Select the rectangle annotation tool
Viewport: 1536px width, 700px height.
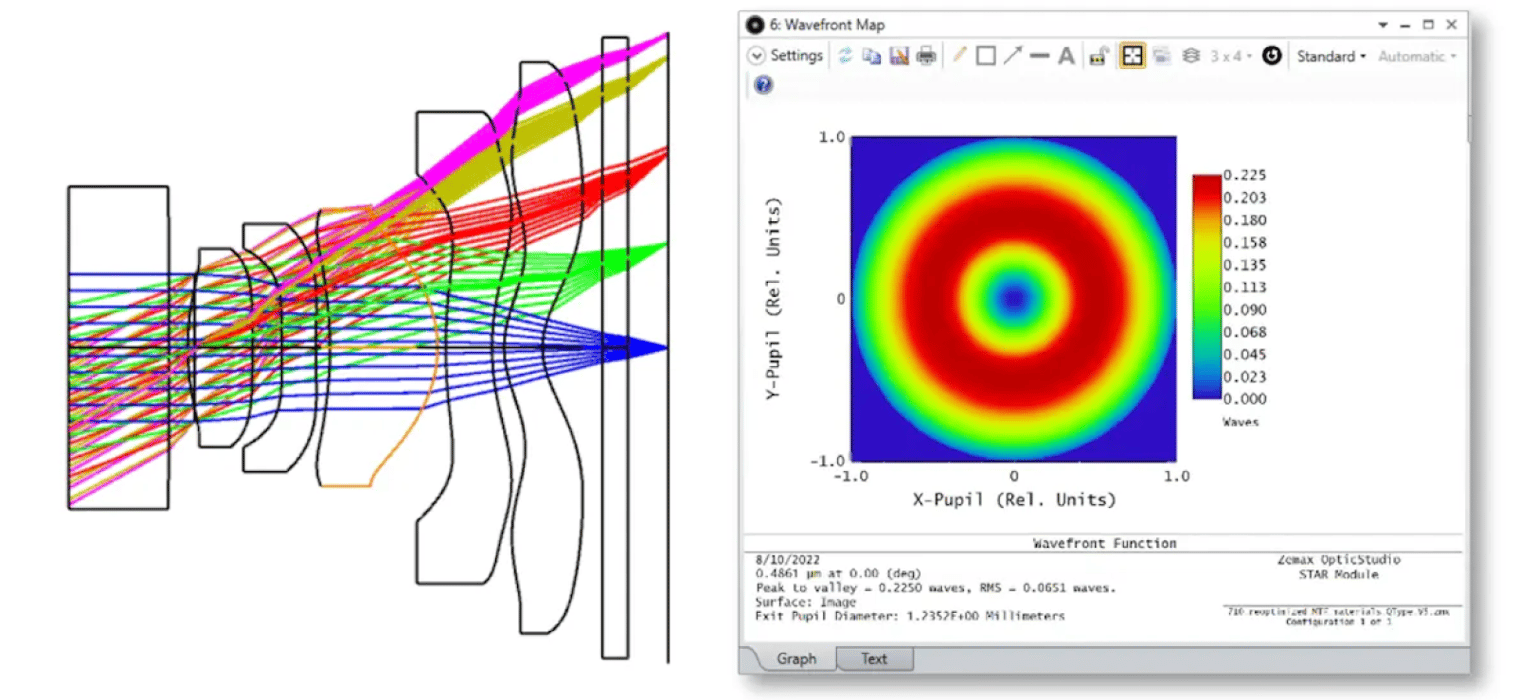tap(986, 56)
